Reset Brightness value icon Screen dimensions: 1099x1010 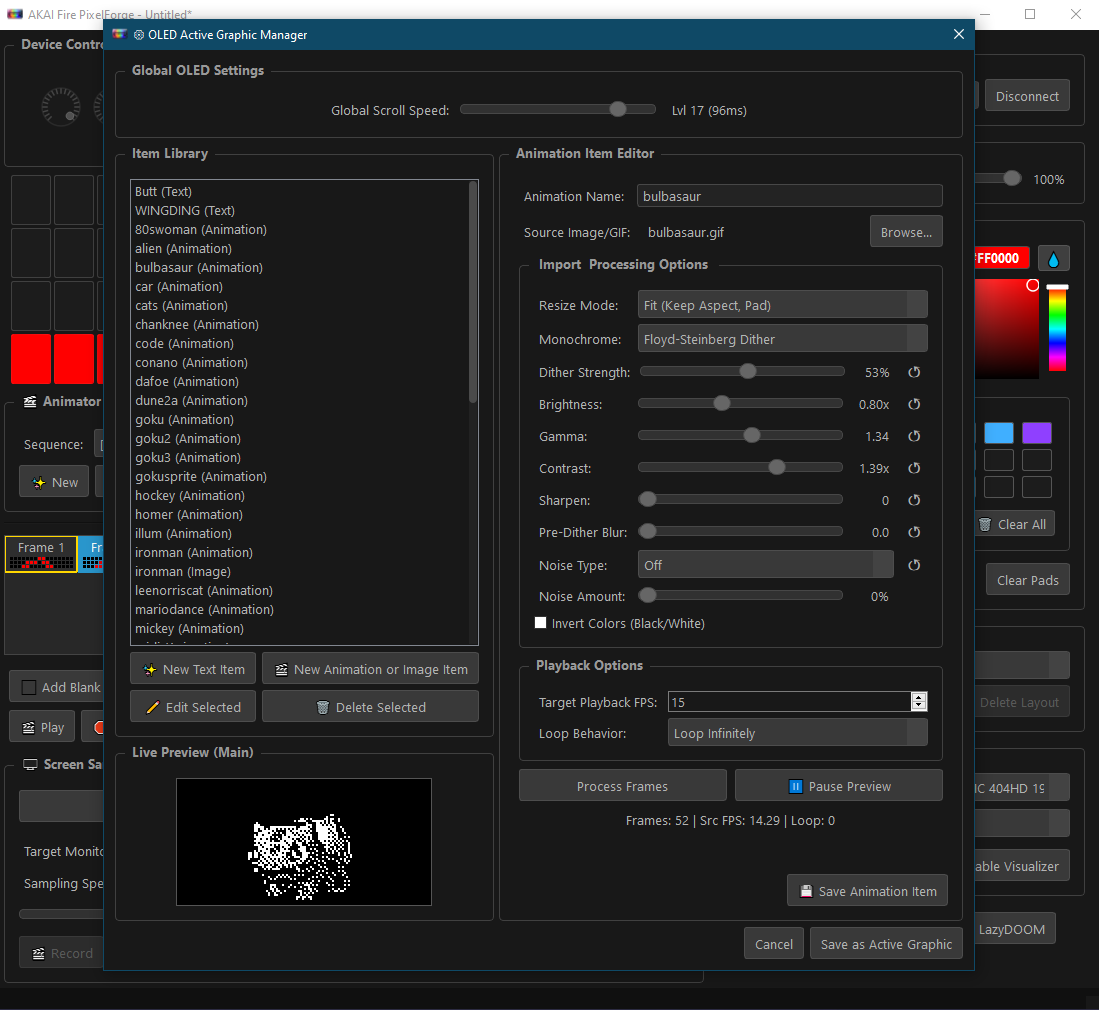click(x=914, y=404)
